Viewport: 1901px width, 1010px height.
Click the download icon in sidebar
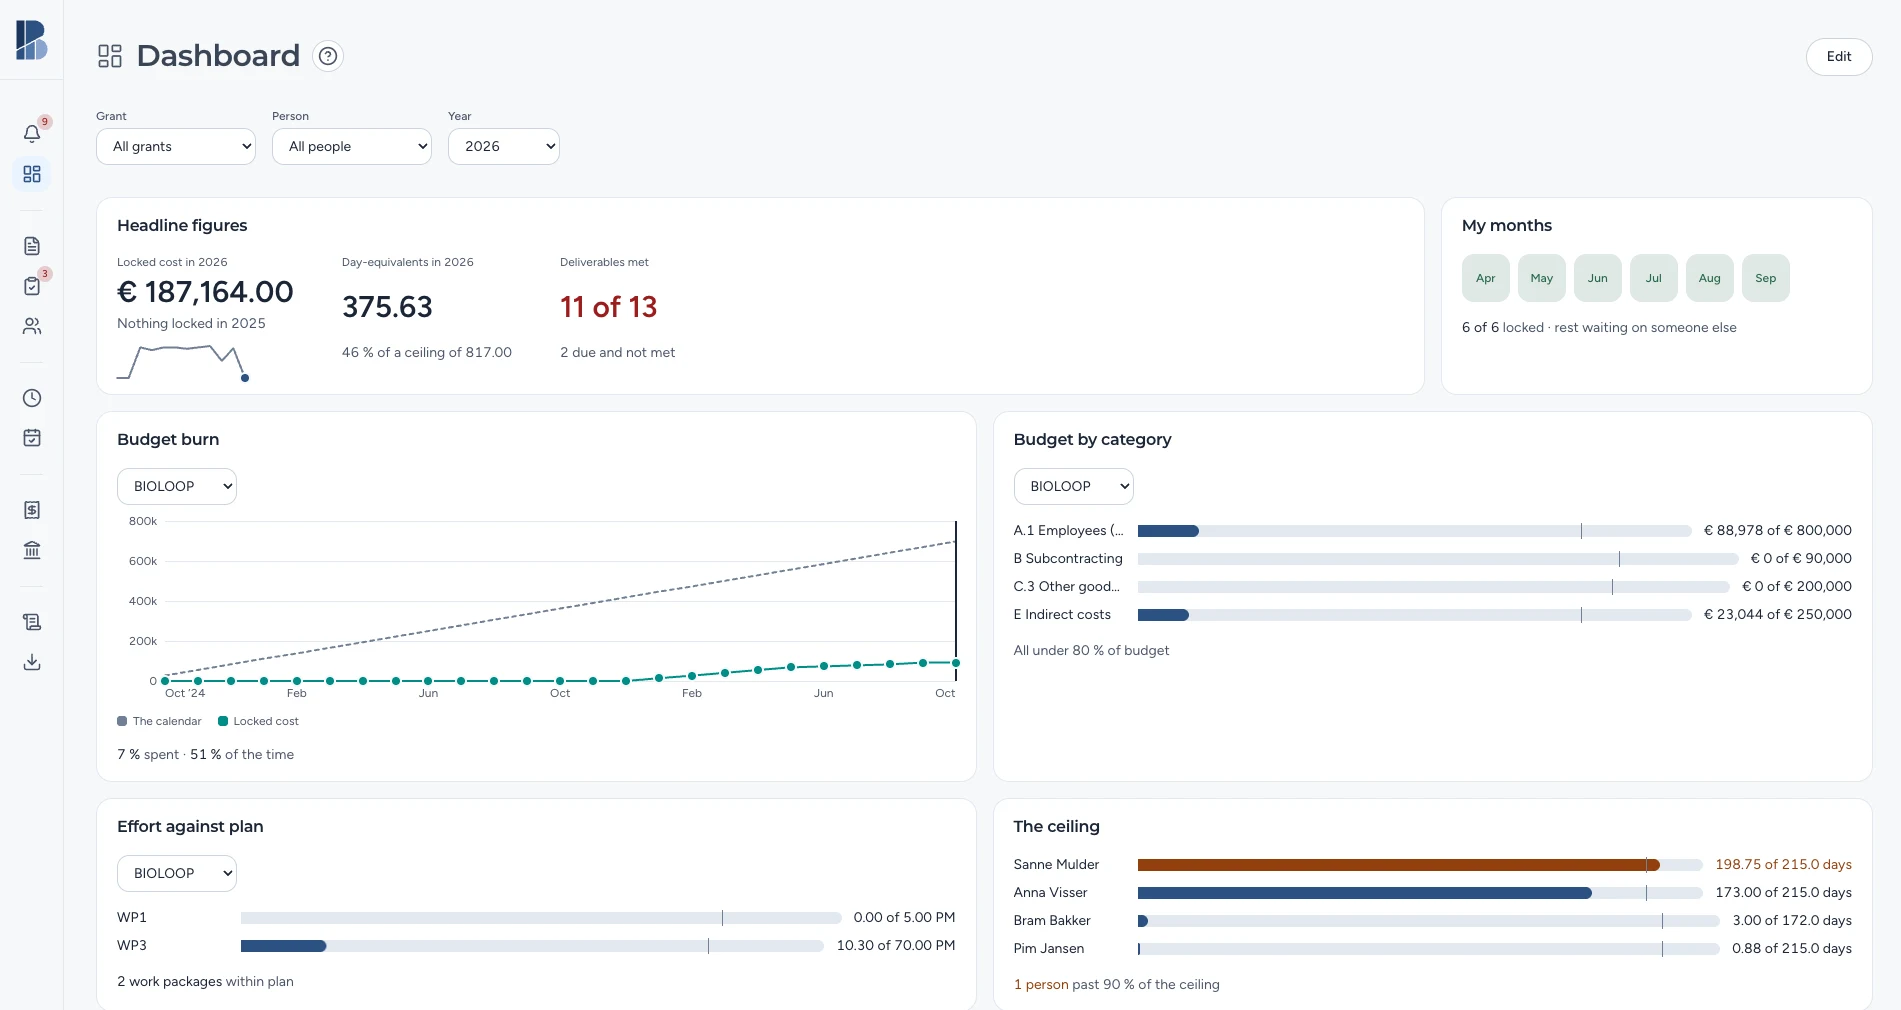[32, 662]
